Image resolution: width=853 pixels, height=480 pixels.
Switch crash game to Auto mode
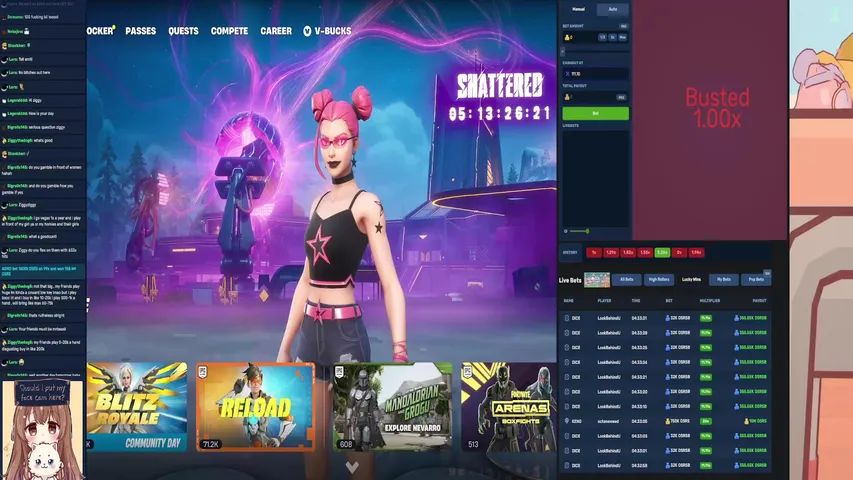pos(613,9)
